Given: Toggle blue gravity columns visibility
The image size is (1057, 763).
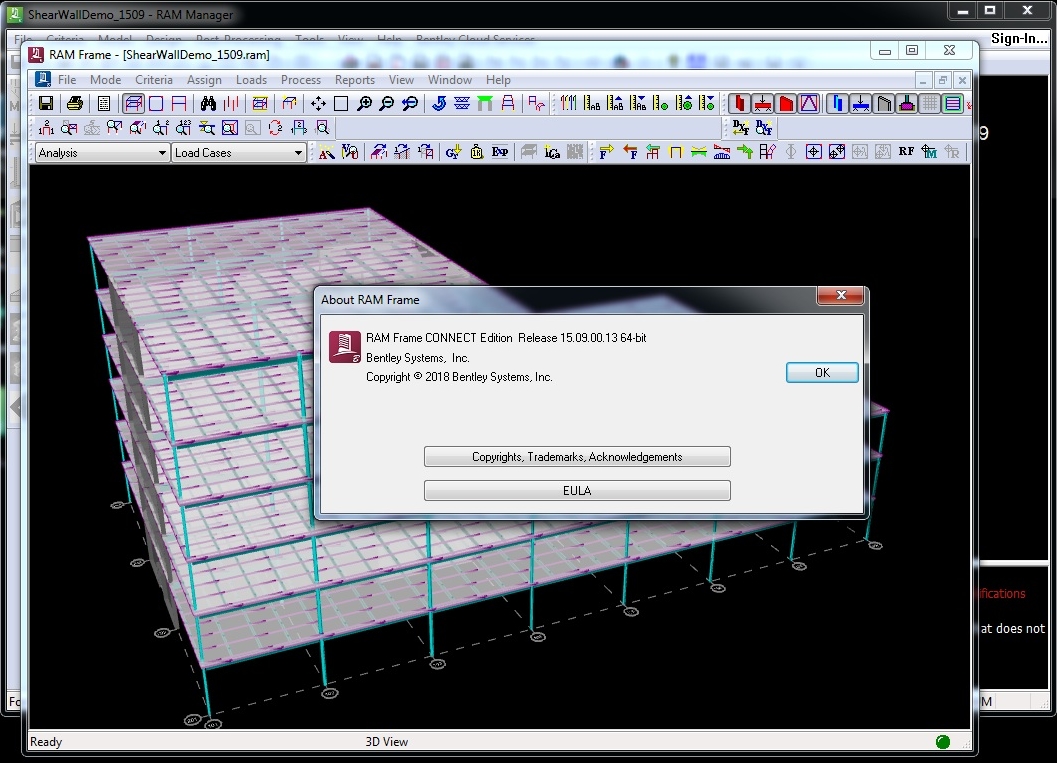Looking at the screenshot, I should pyautogui.click(x=837, y=103).
